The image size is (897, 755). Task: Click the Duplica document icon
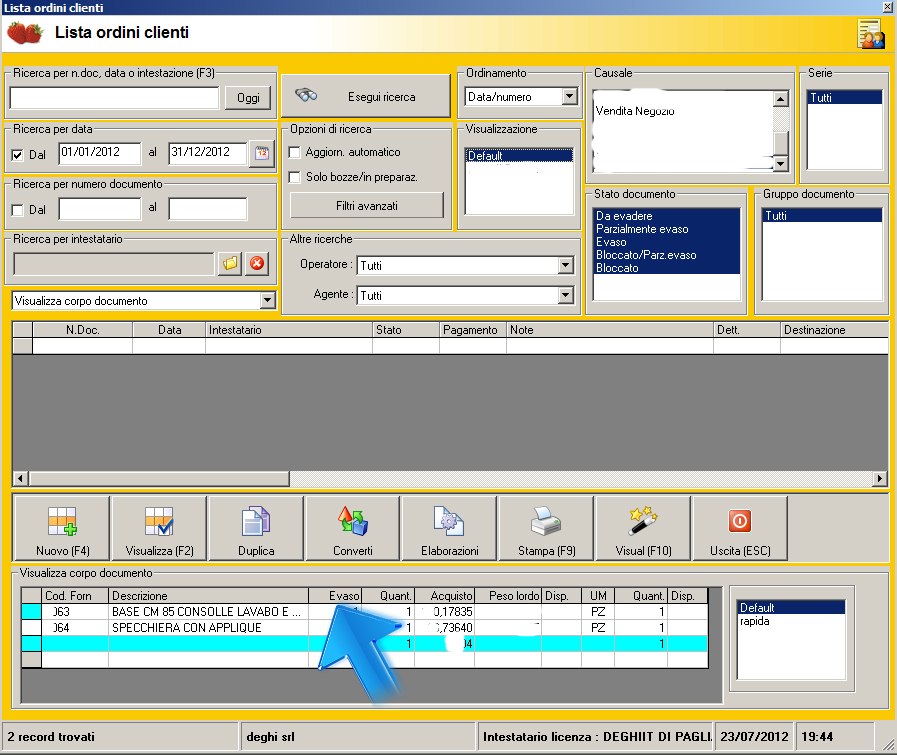(256, 523)
